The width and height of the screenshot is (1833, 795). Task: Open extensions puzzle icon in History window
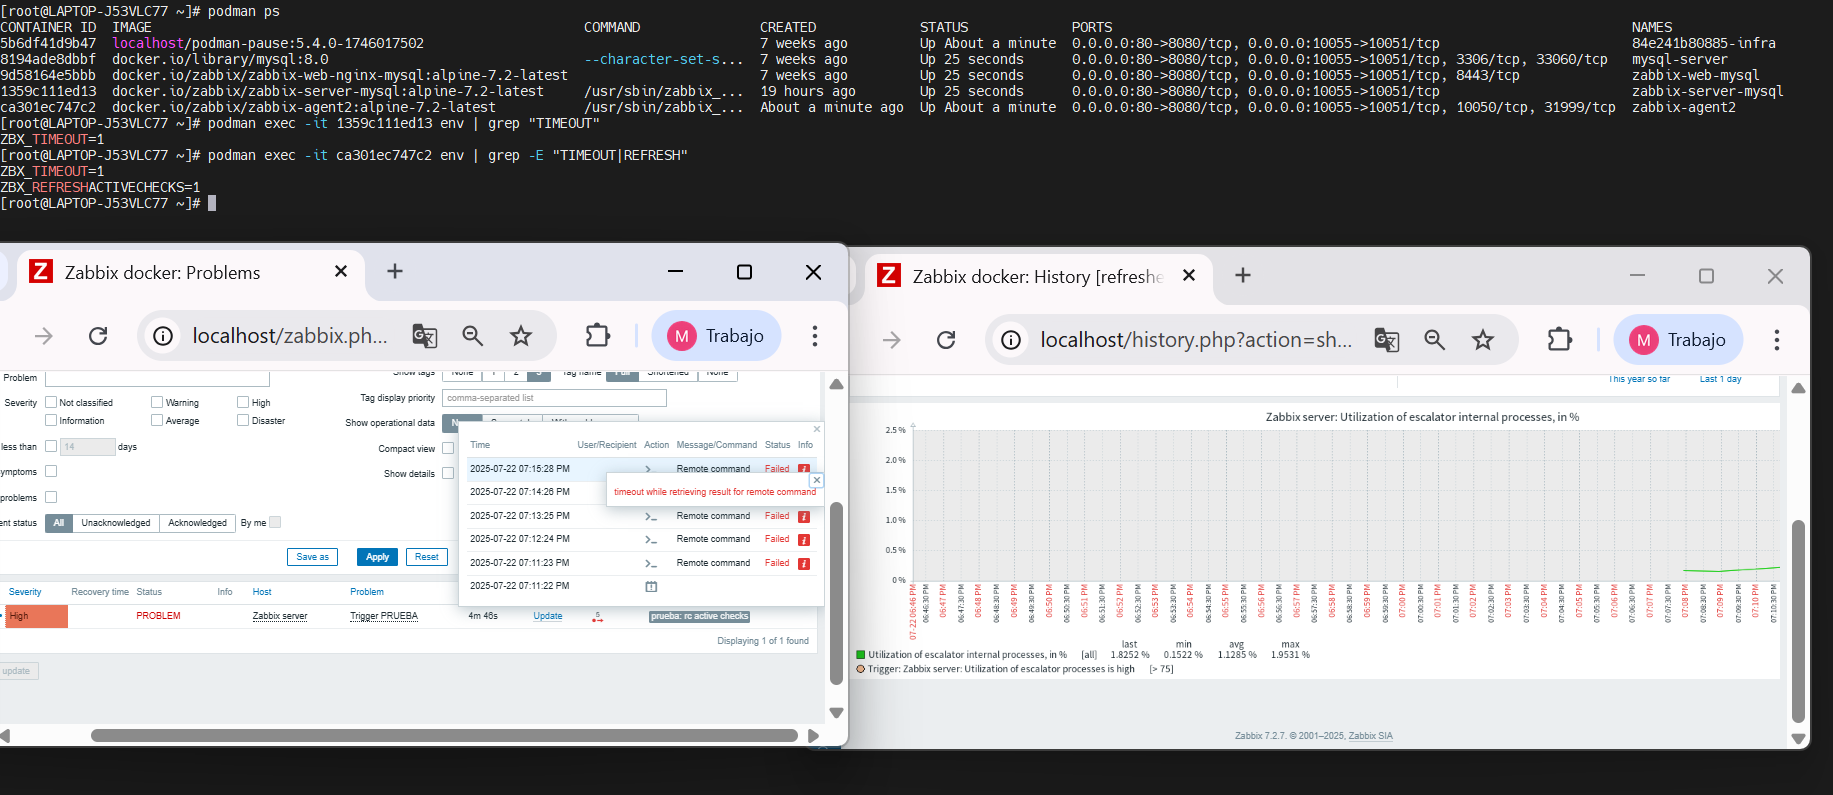[x=1560, y=340]
